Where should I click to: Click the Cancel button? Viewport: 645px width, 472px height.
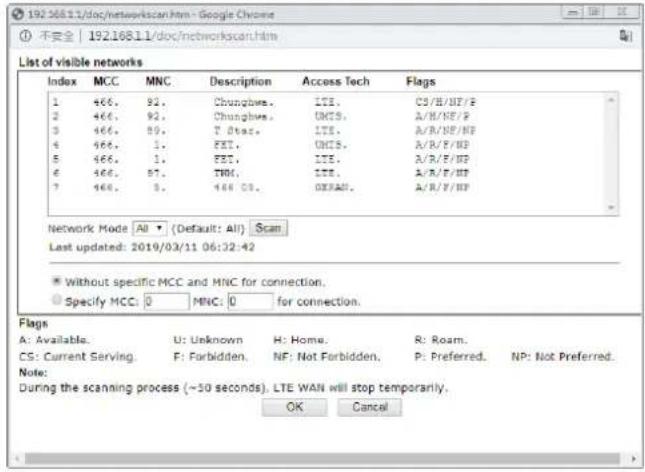click(370, 407)
